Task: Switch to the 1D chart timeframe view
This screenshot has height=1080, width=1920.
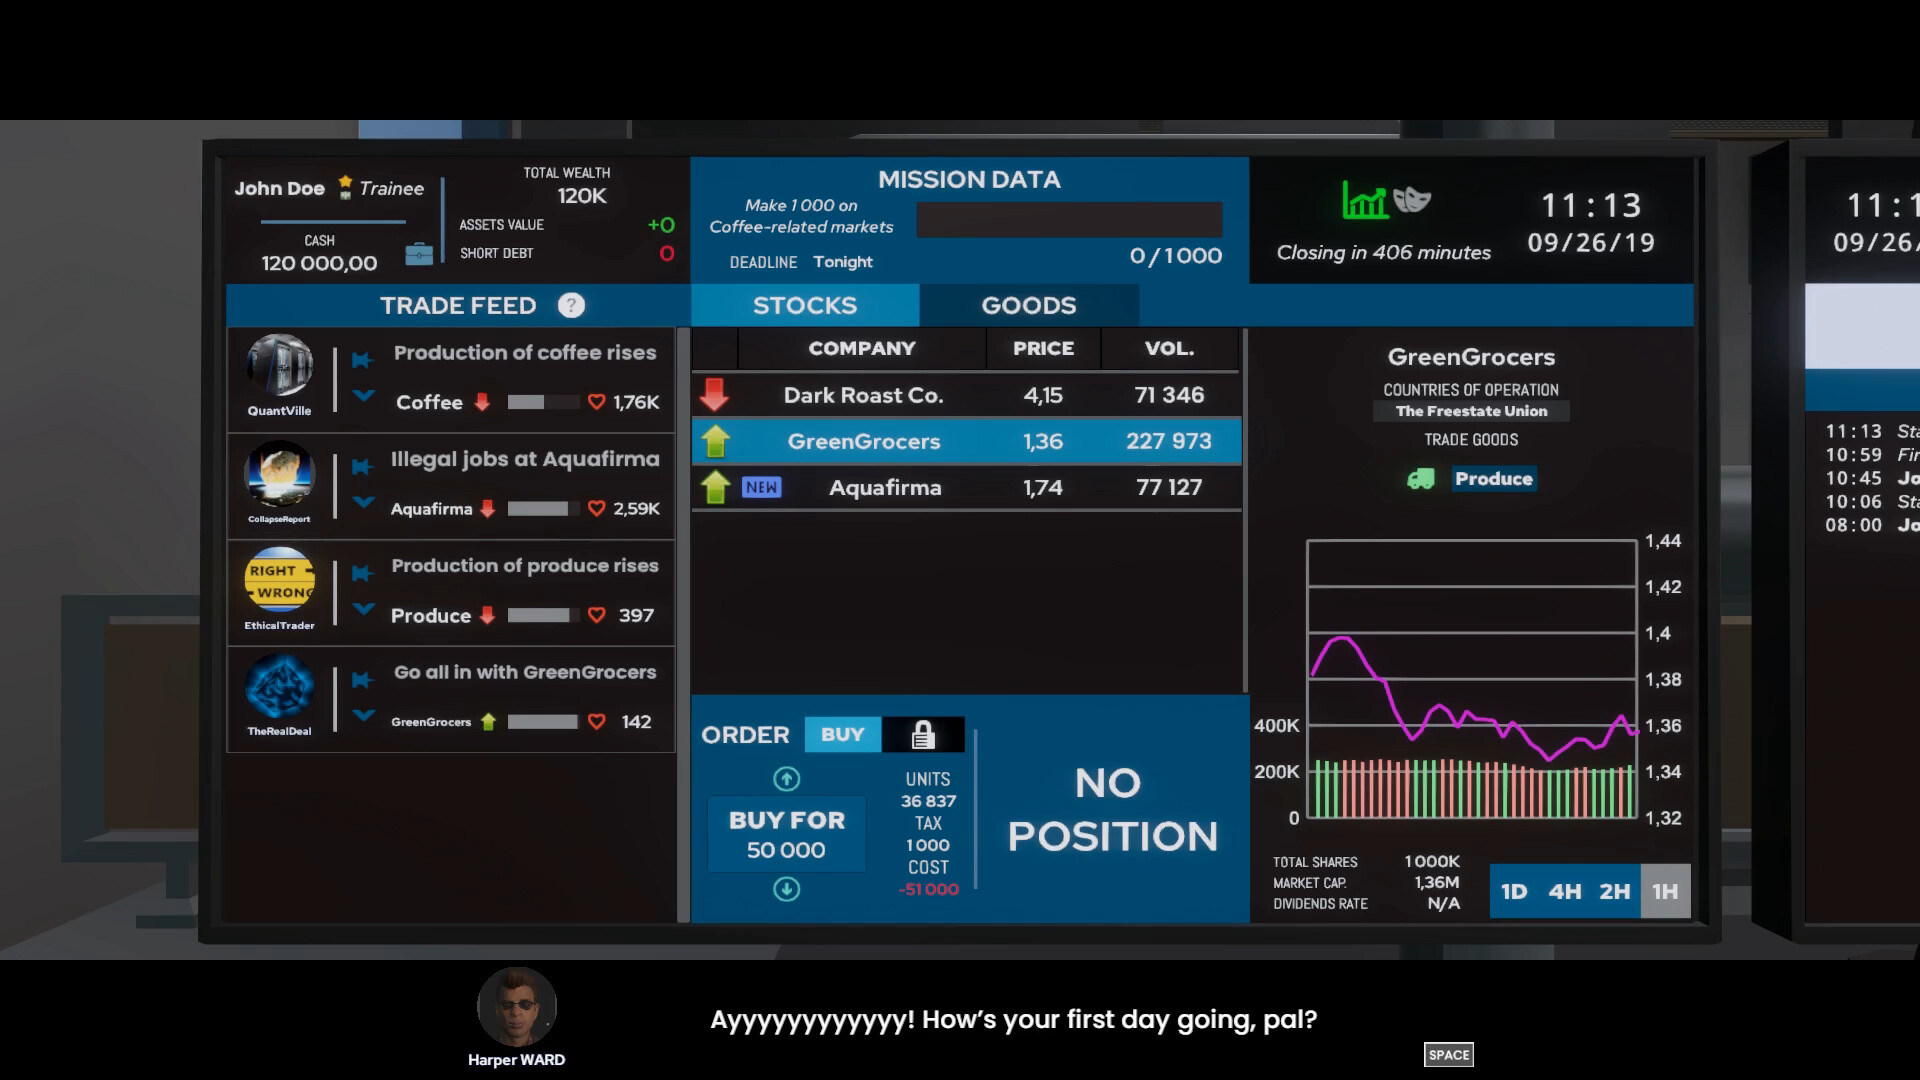Action: [1514, 891]
